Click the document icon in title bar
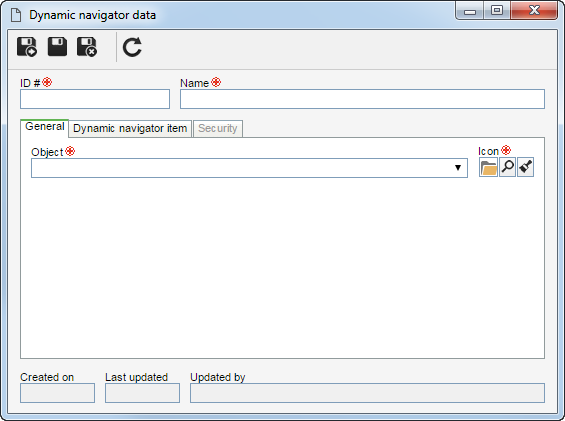The height and width of the screenshot is (421, 565). 16,15
